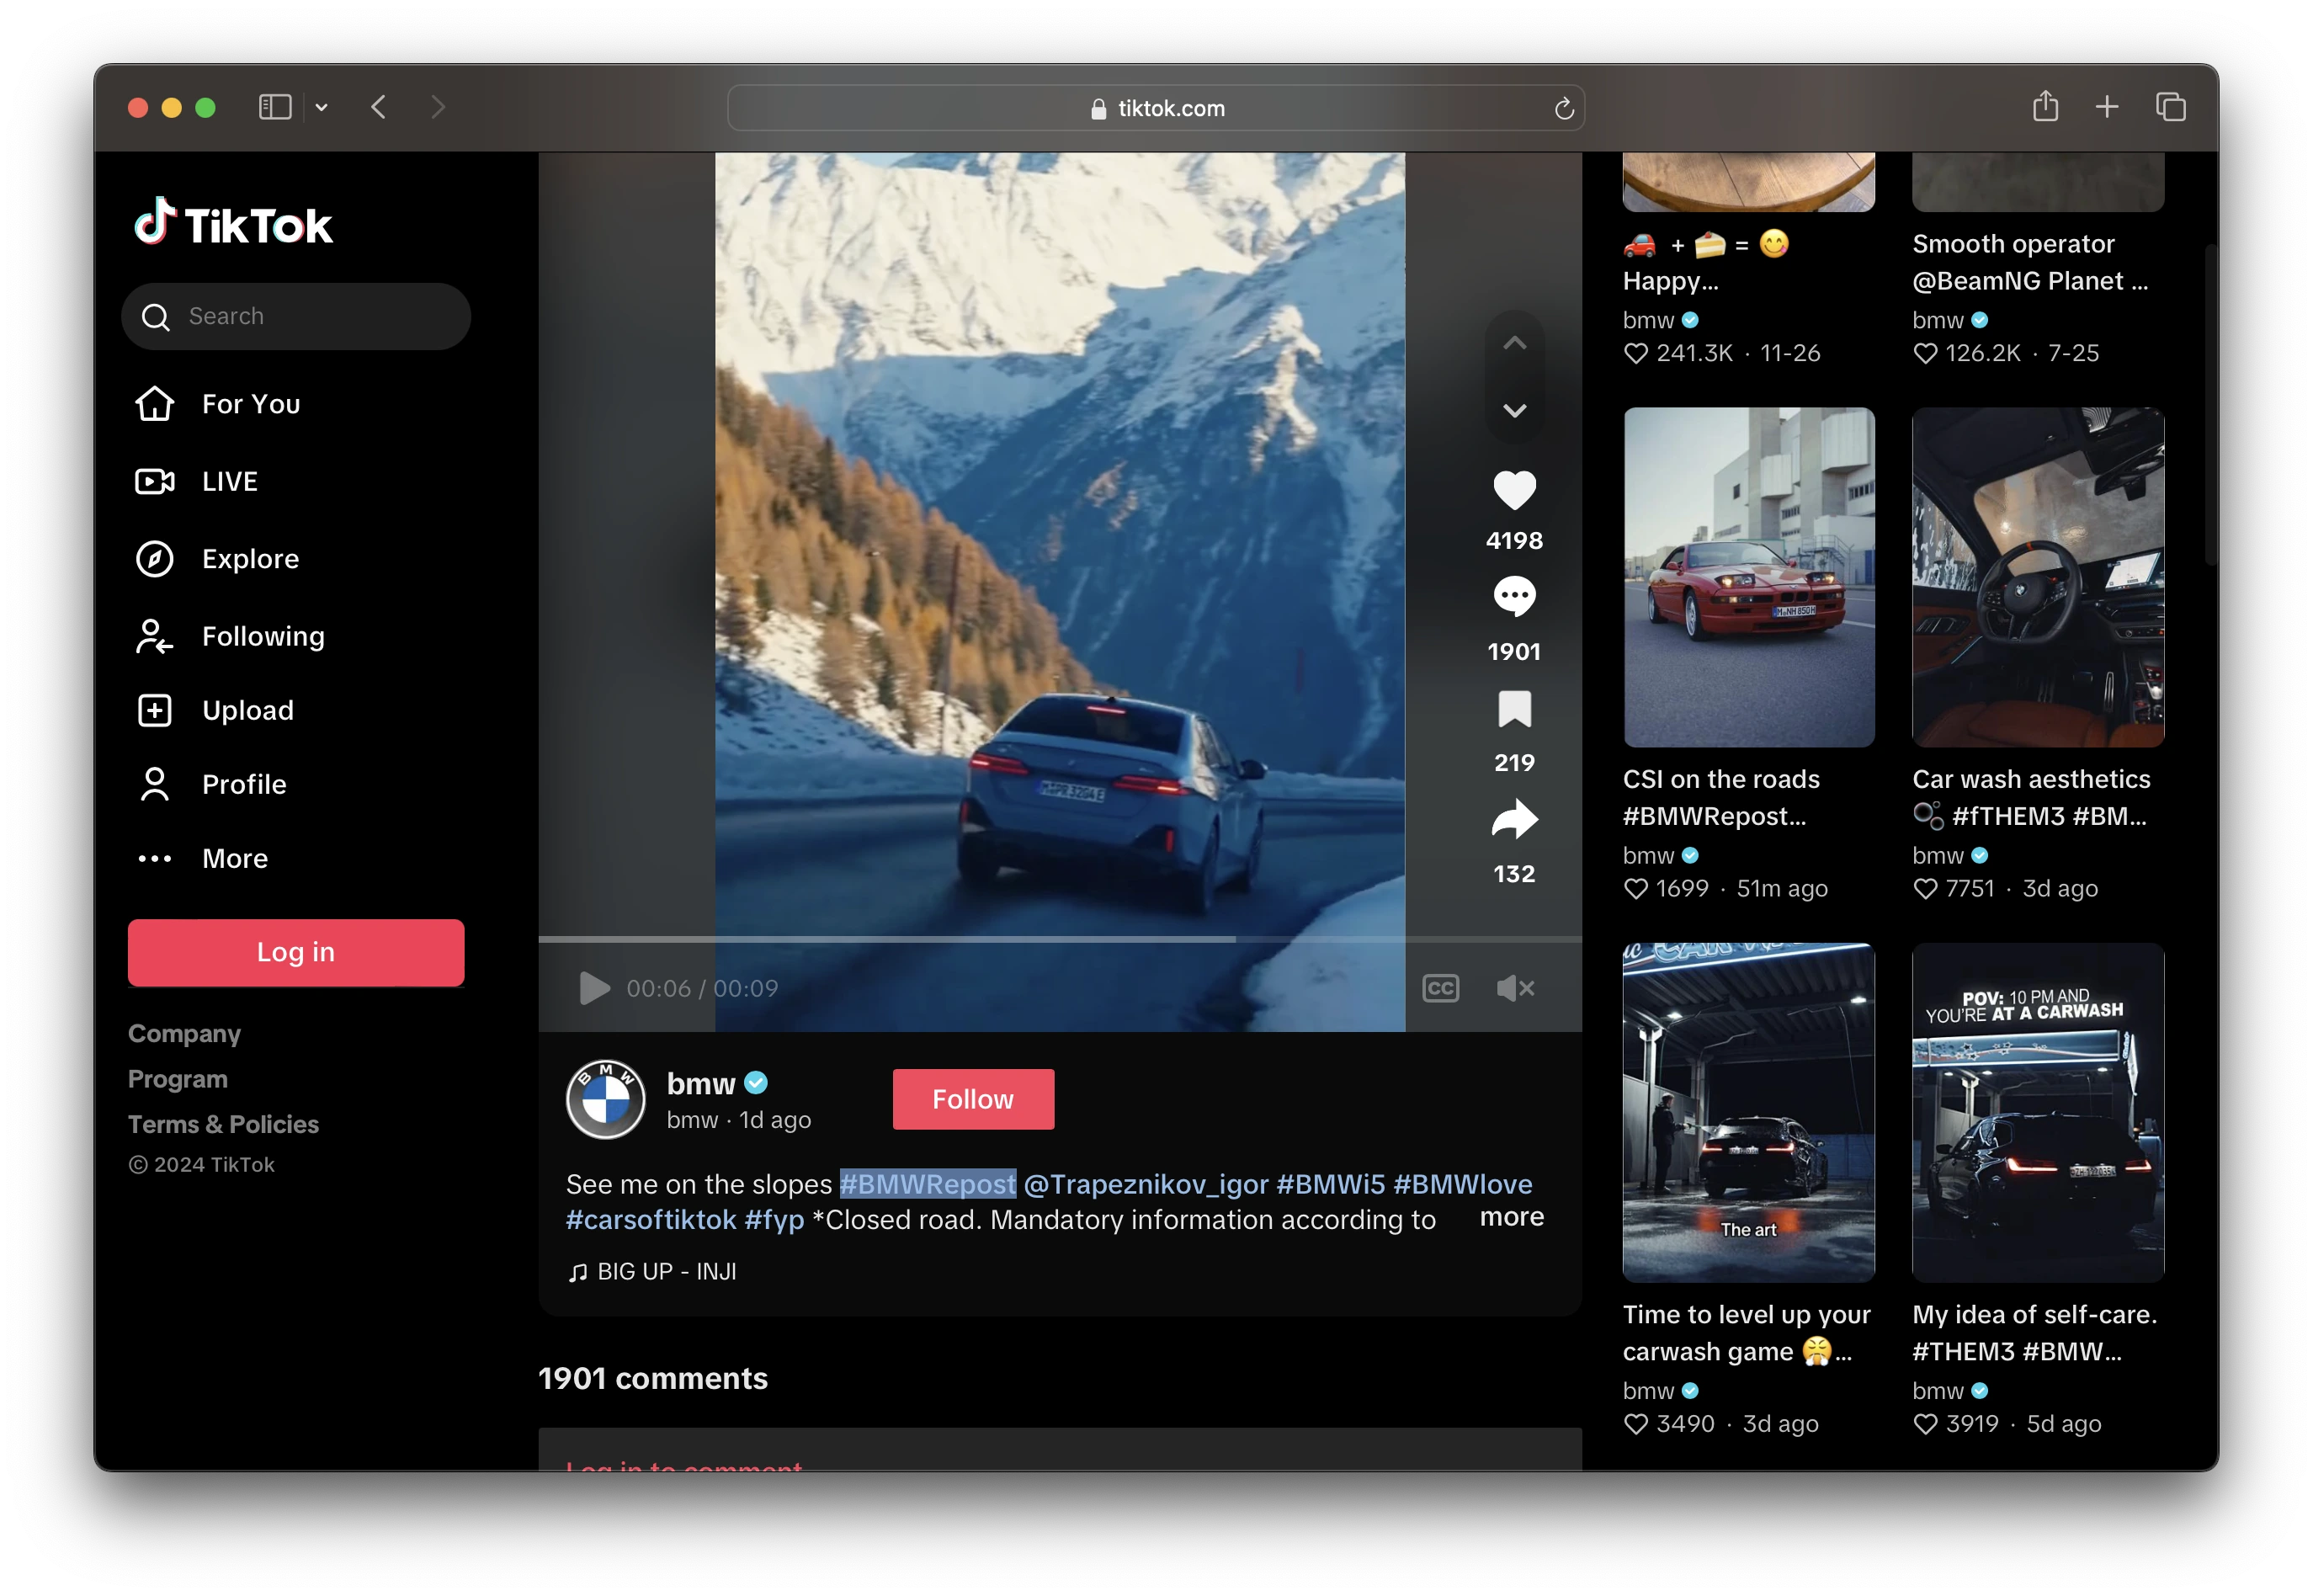Like the video with heart icon

(1514, 490)
